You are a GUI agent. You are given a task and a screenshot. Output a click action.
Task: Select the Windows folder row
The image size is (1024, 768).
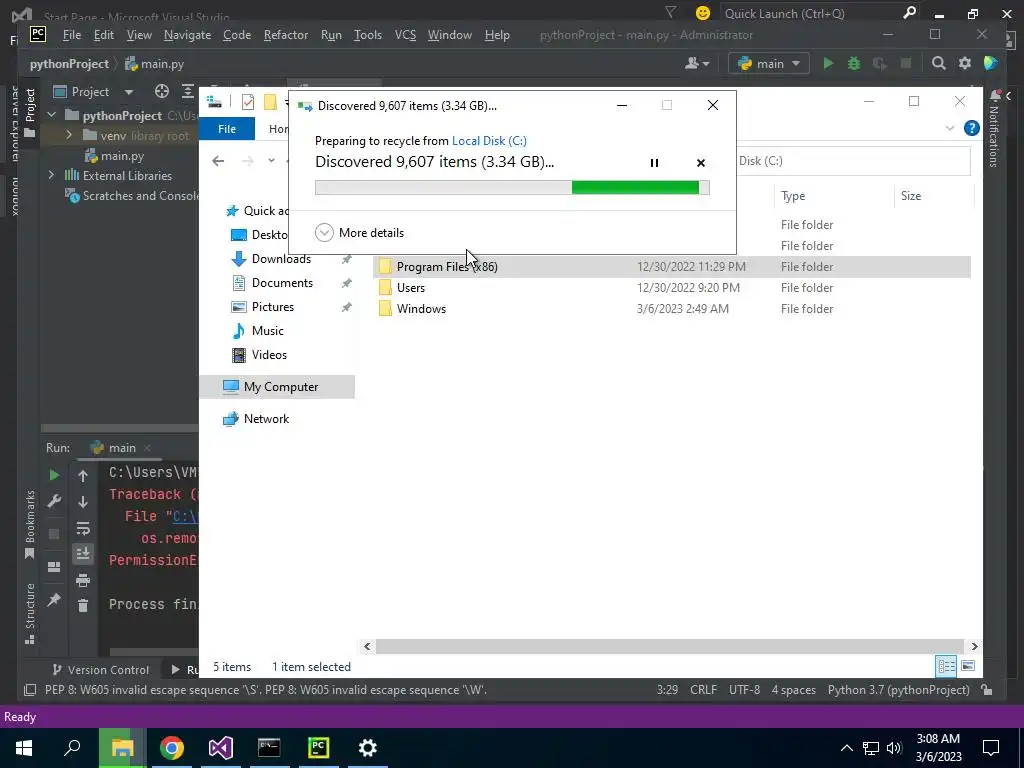671,308
